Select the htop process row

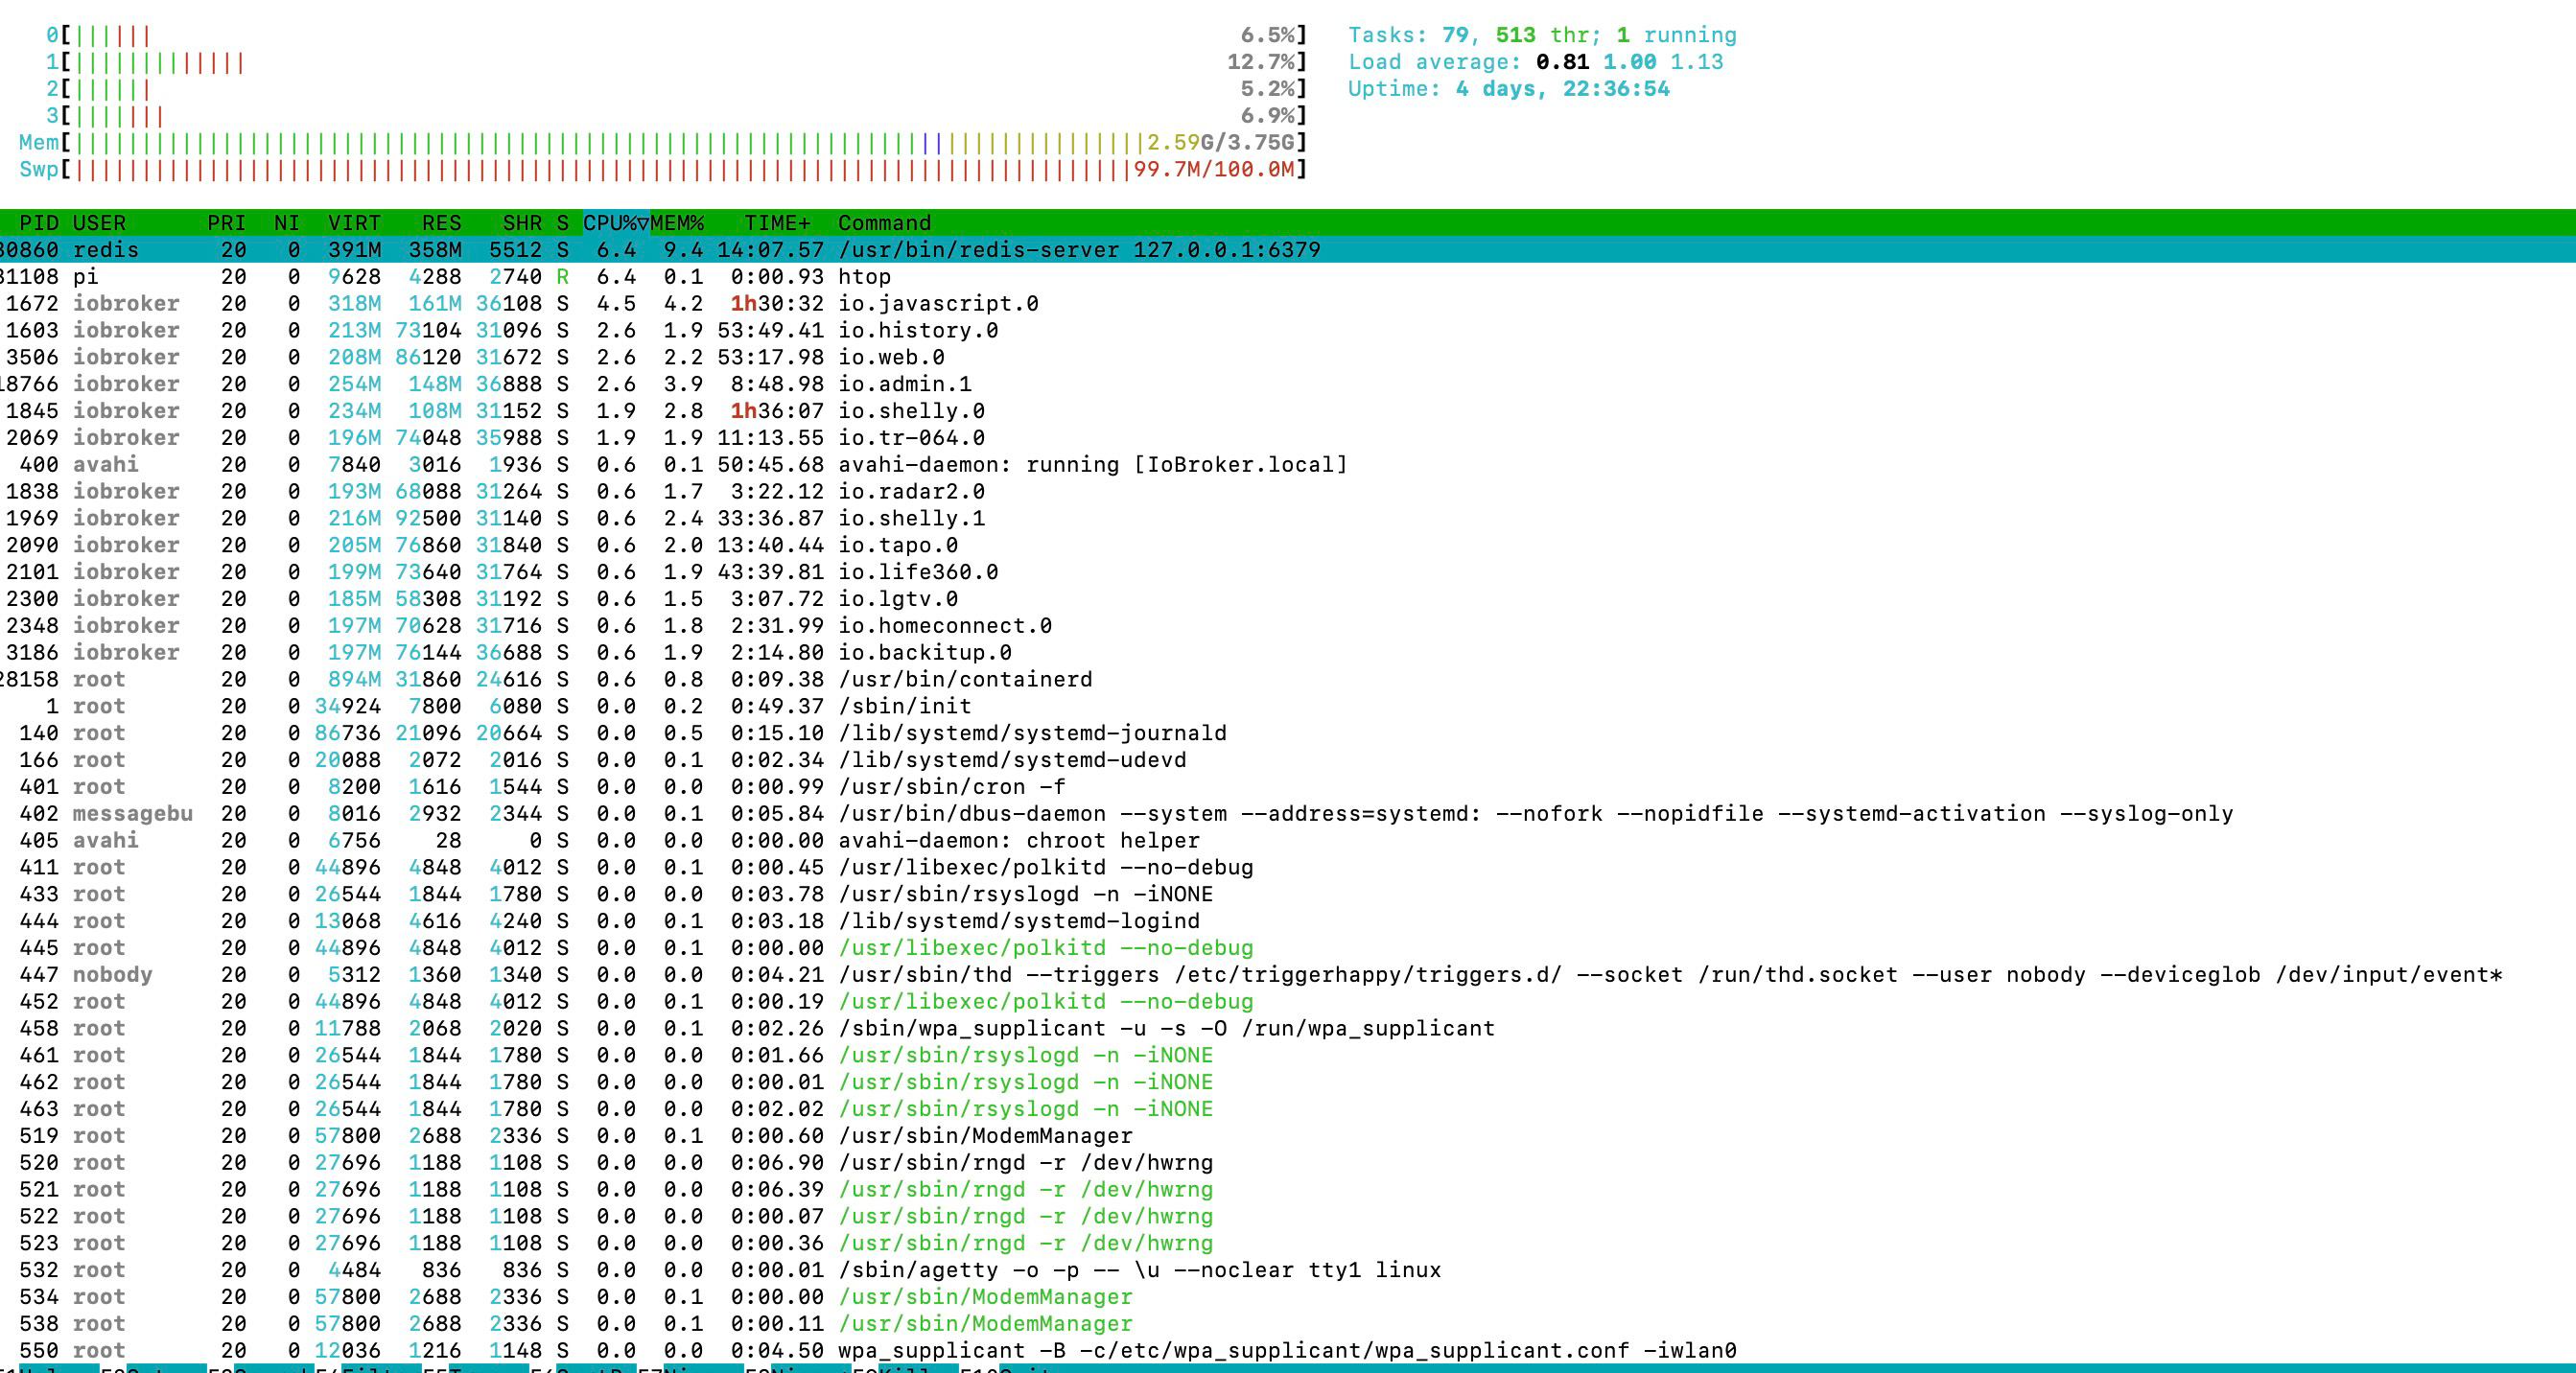[864, 277]
